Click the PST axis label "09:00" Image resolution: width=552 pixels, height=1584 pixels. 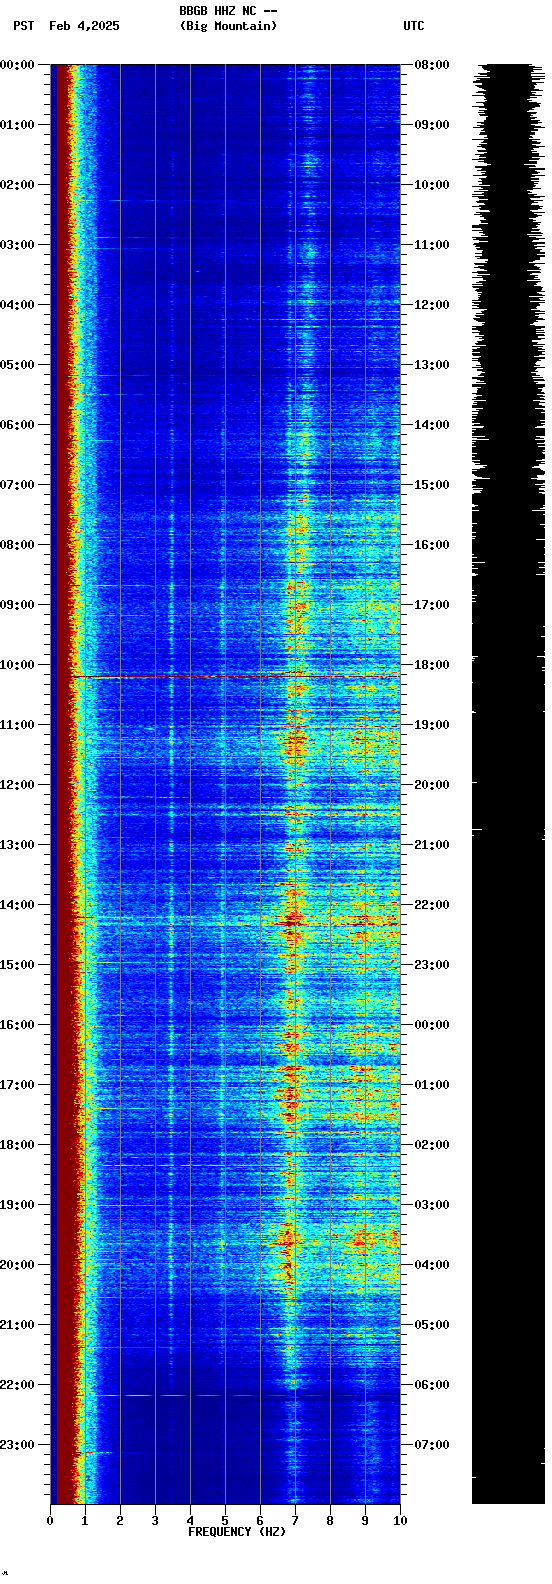click(17, 605)
